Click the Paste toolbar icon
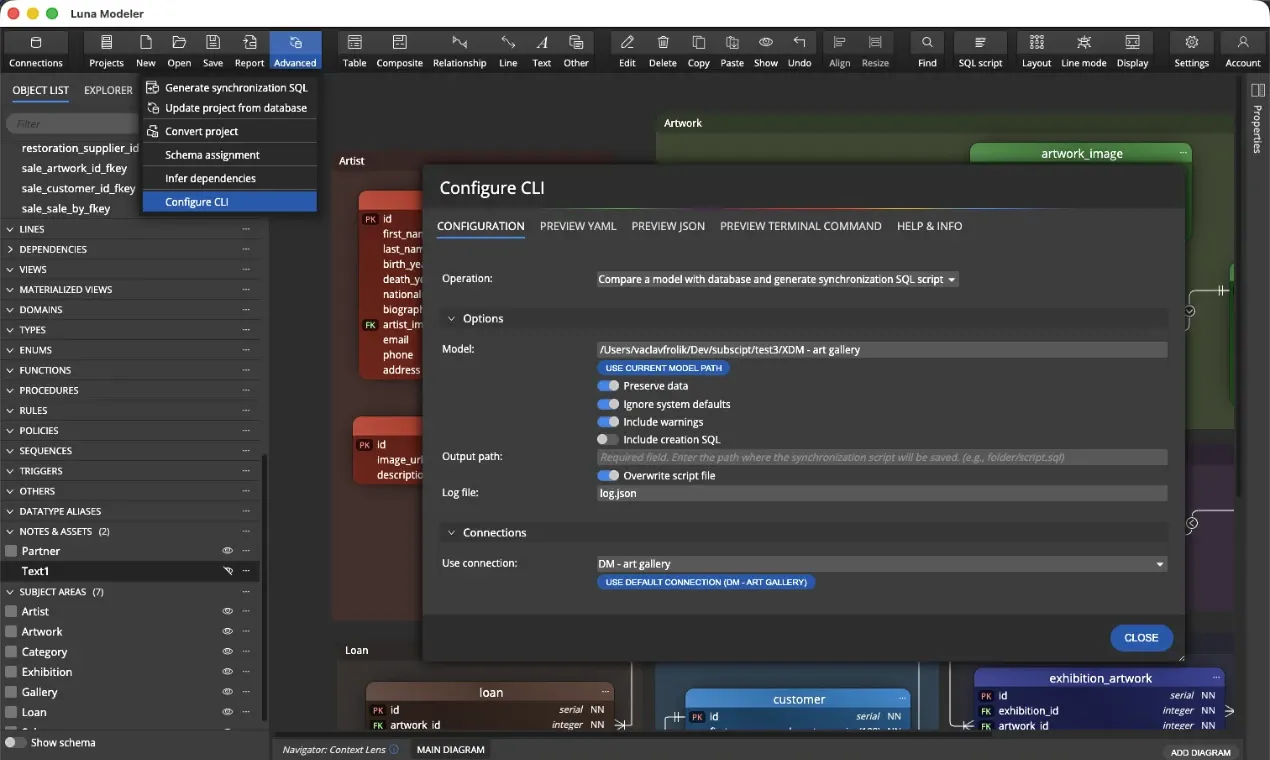The image size is (1270, 760). [x=732, y=51]
